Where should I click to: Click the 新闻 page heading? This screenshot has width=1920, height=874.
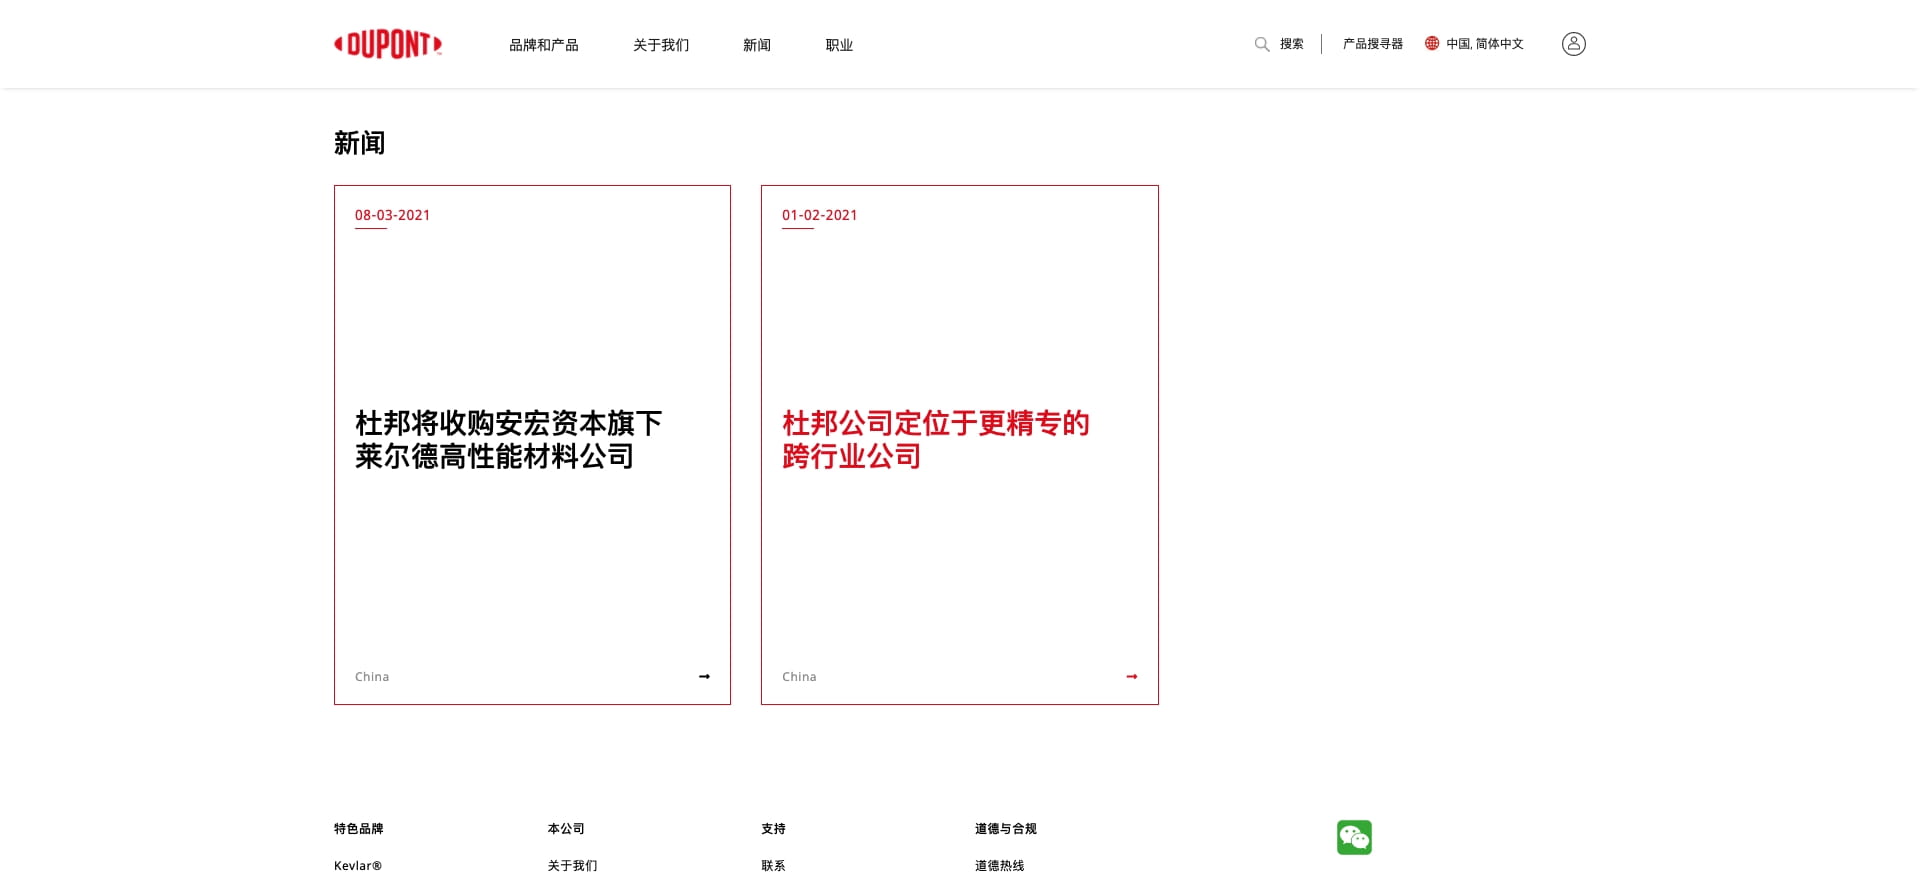[359, 143]
